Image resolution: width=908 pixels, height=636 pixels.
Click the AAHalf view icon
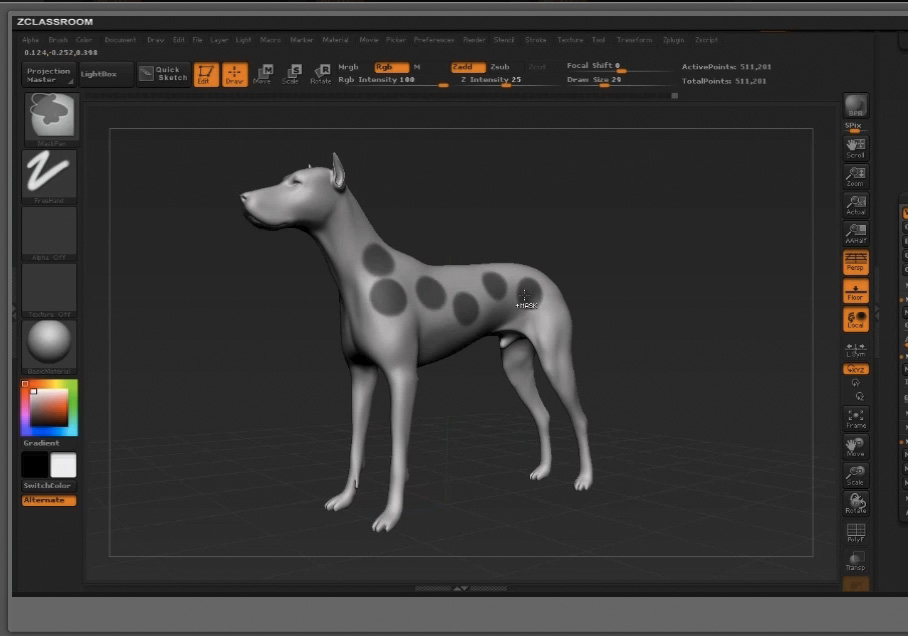(x=855, y=235)
